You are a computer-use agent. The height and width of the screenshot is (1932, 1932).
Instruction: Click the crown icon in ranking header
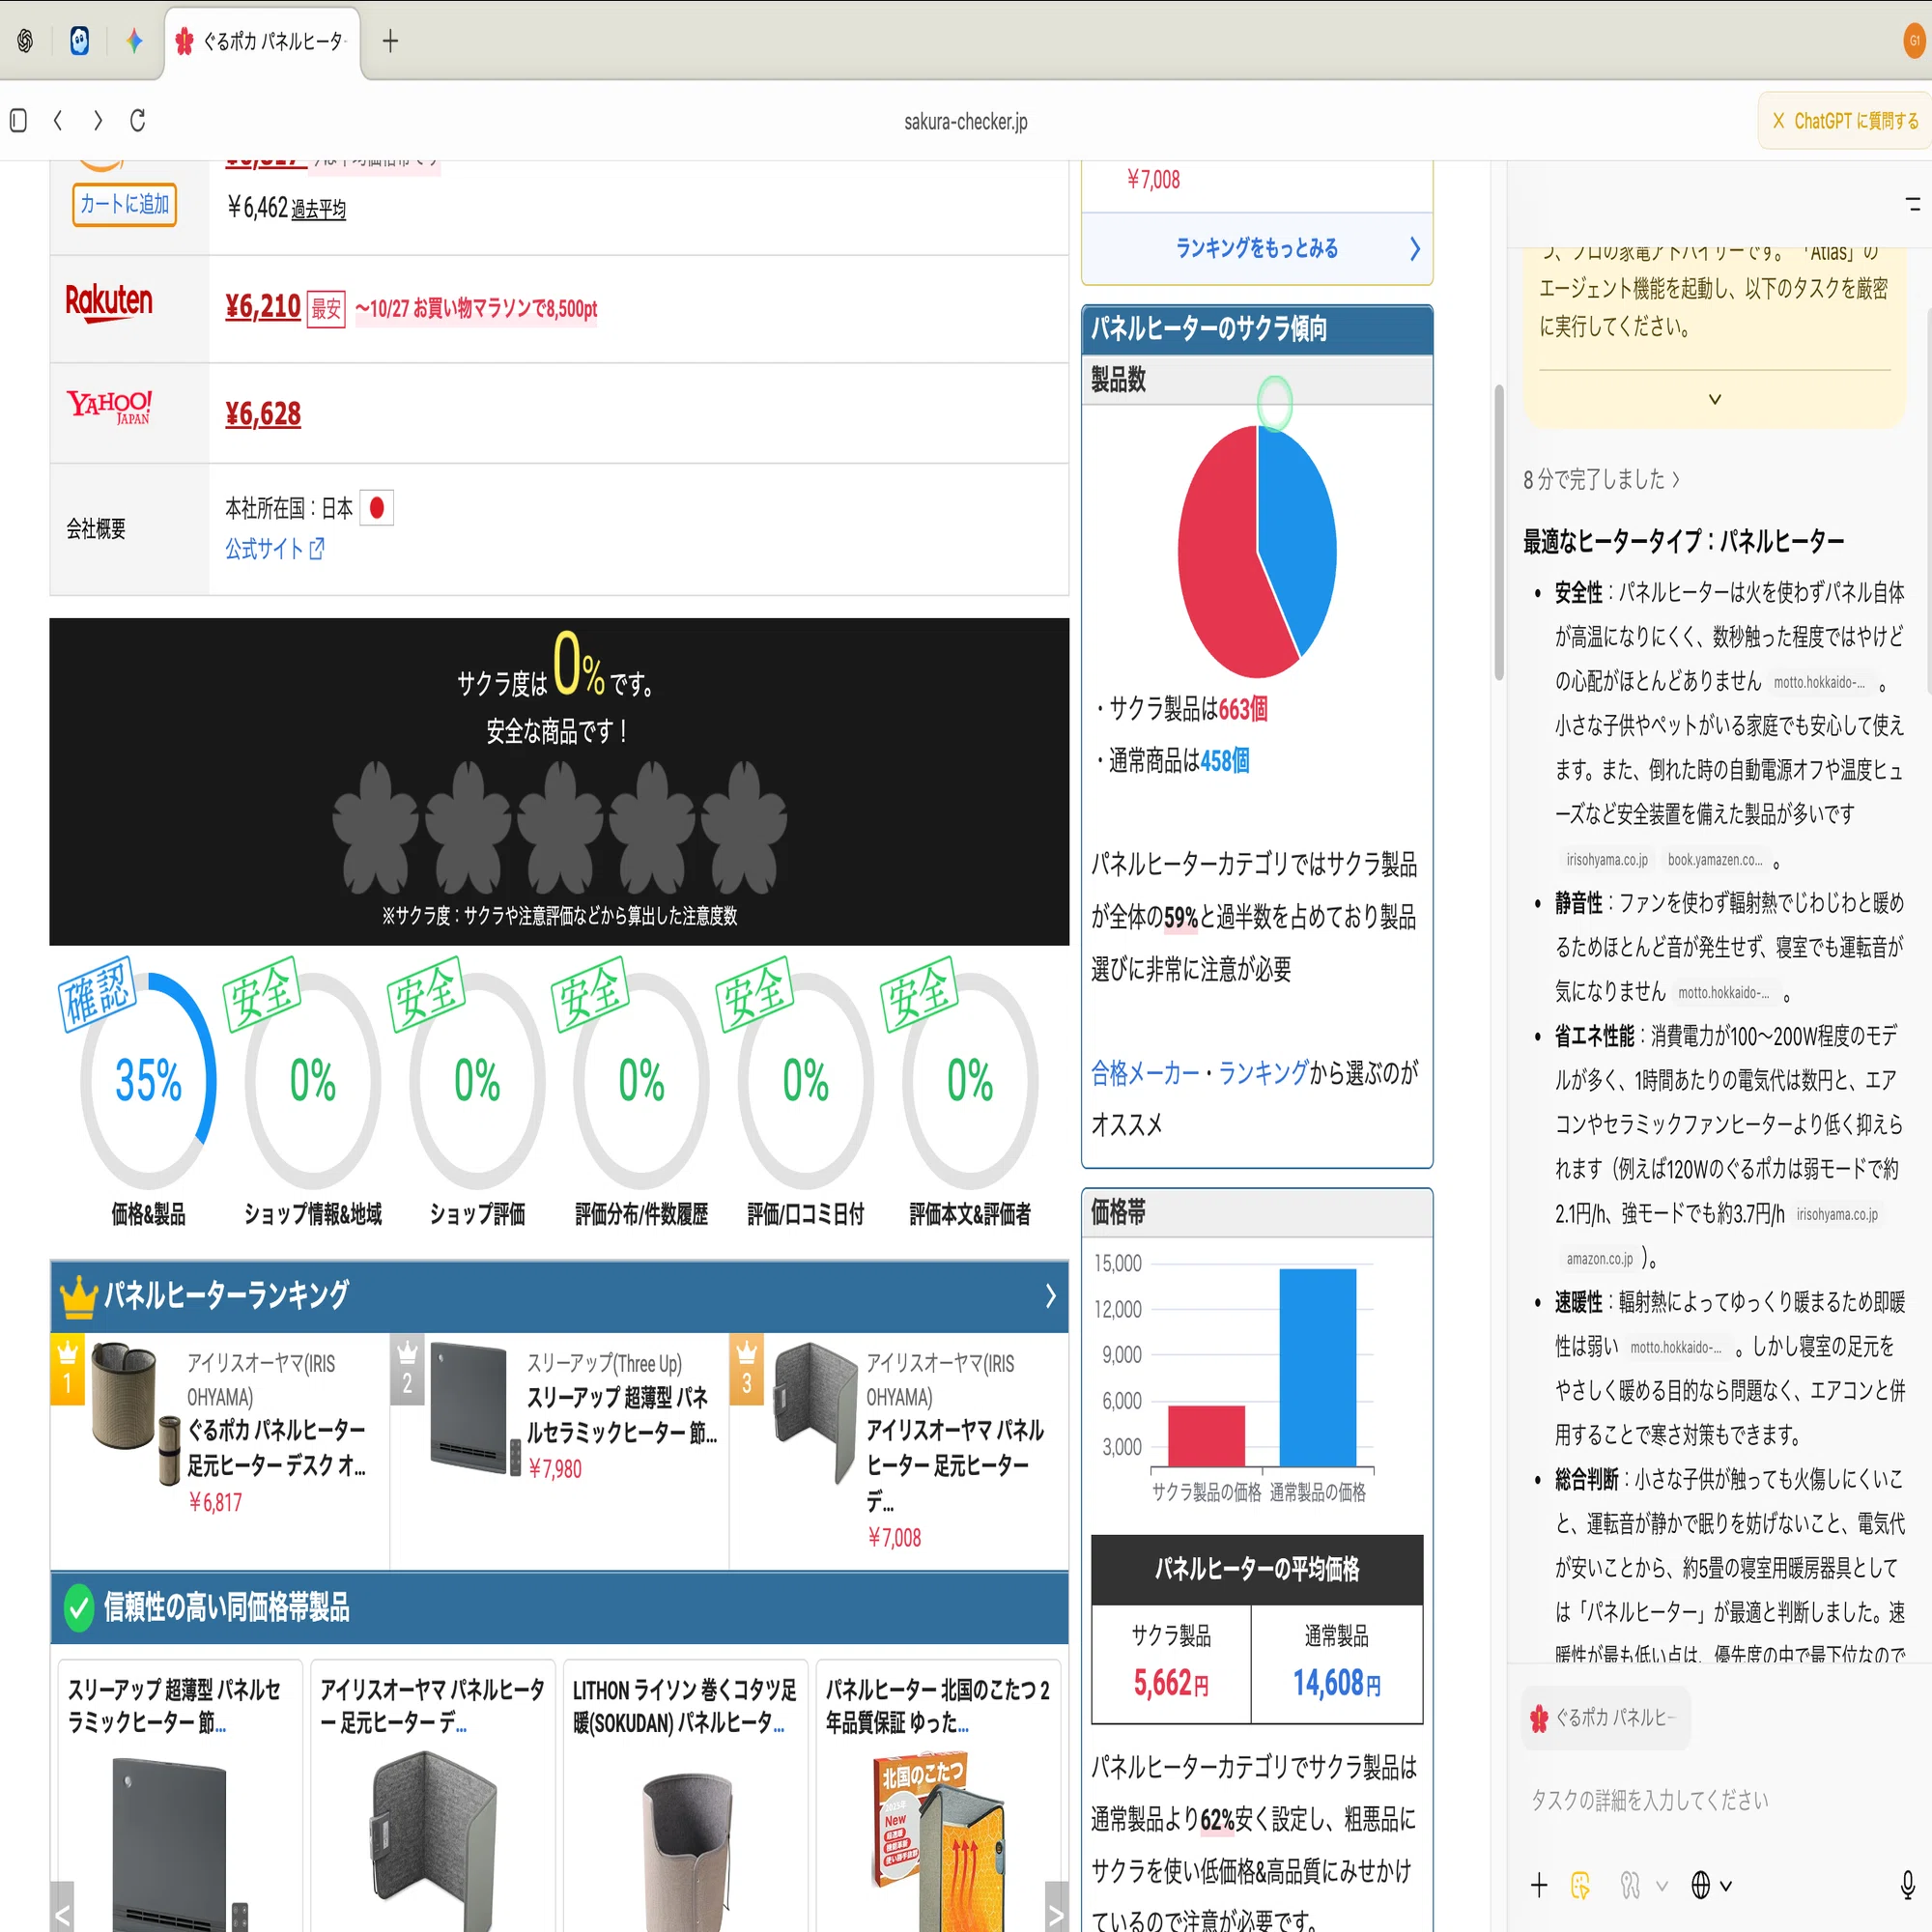79,1296
